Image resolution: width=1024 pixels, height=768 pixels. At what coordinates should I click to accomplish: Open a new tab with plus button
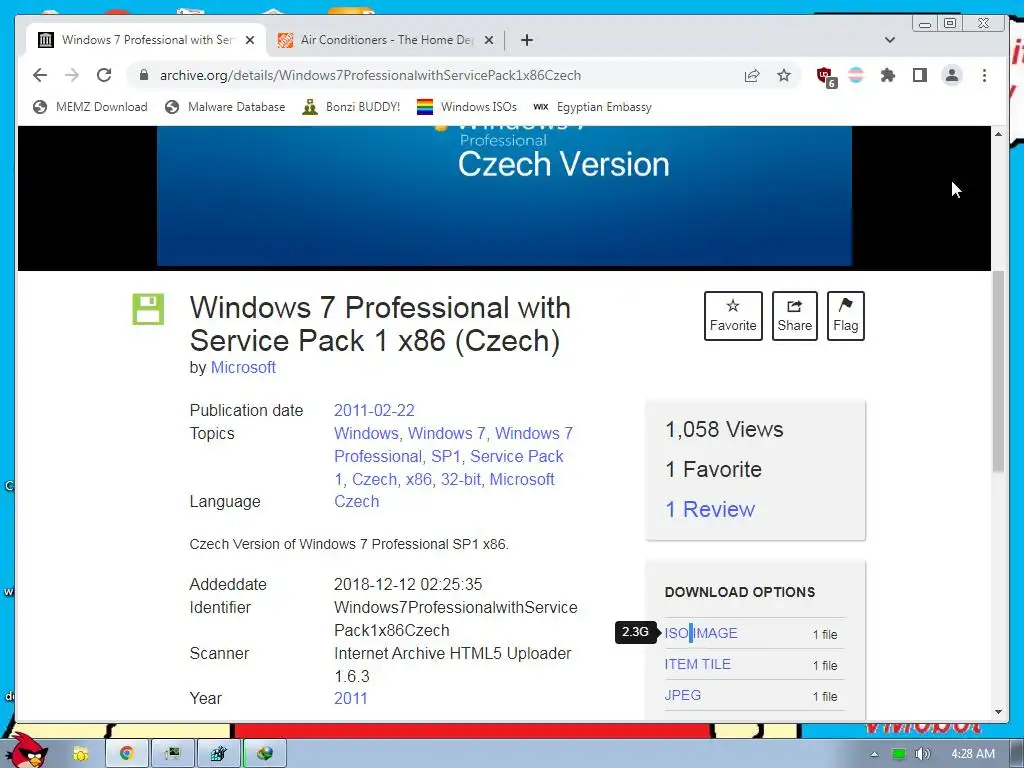pyautogui.click(x=527, y=40)
